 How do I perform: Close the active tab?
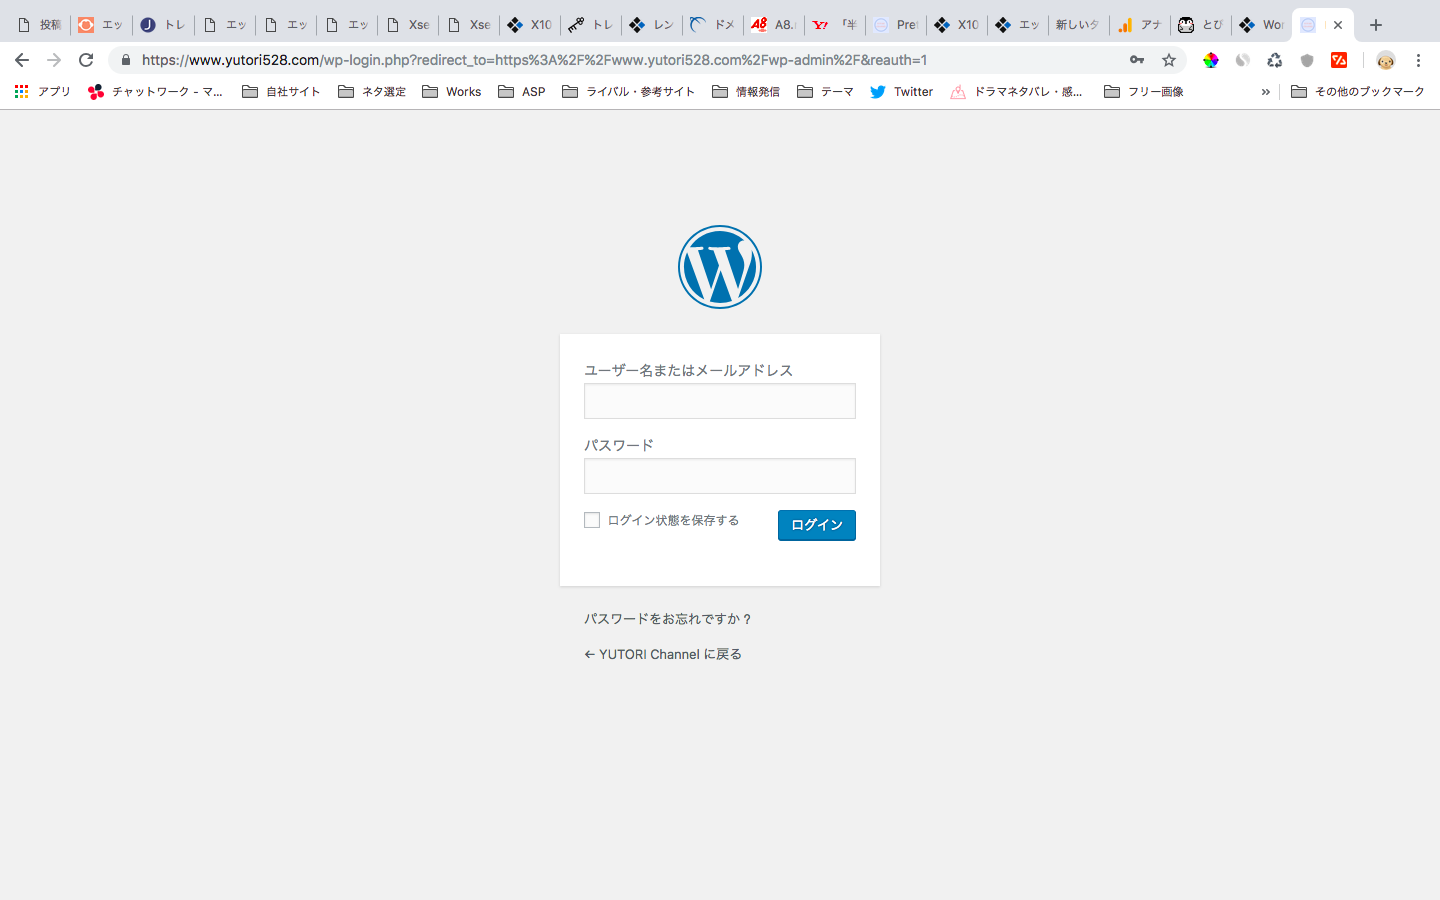(1338, 25)
